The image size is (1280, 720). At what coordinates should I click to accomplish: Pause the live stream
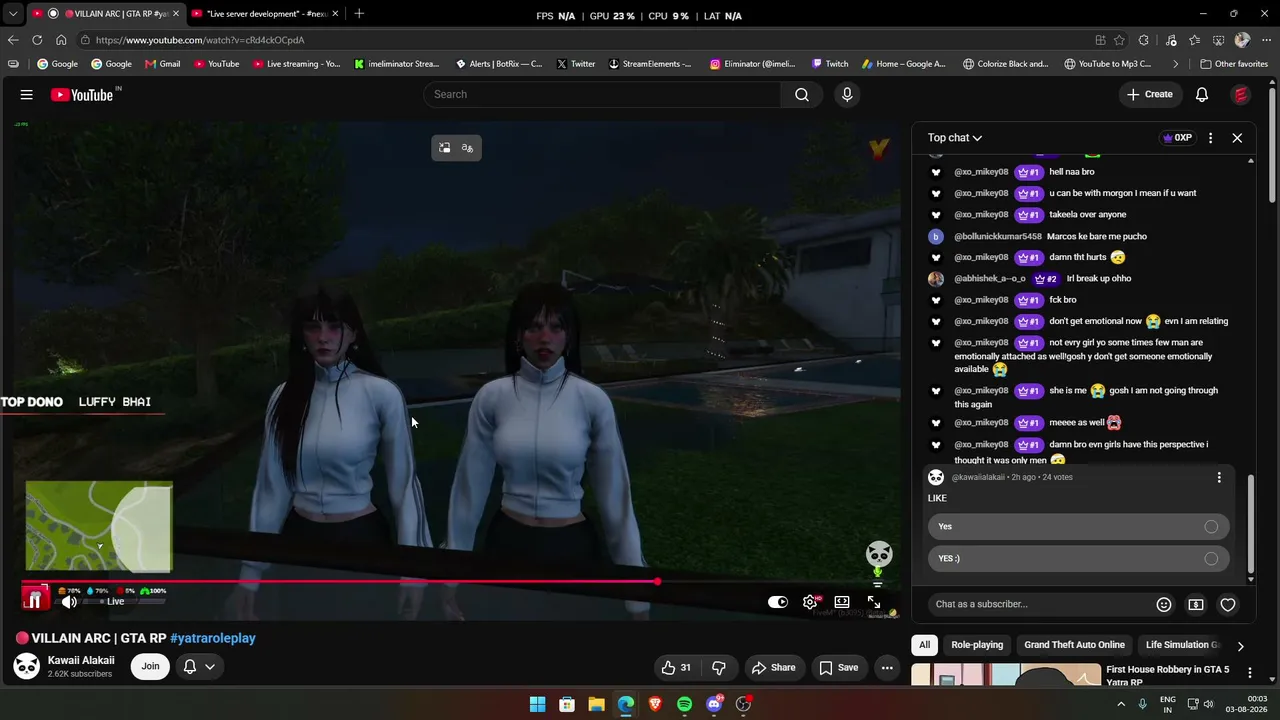tap(34, 600)
